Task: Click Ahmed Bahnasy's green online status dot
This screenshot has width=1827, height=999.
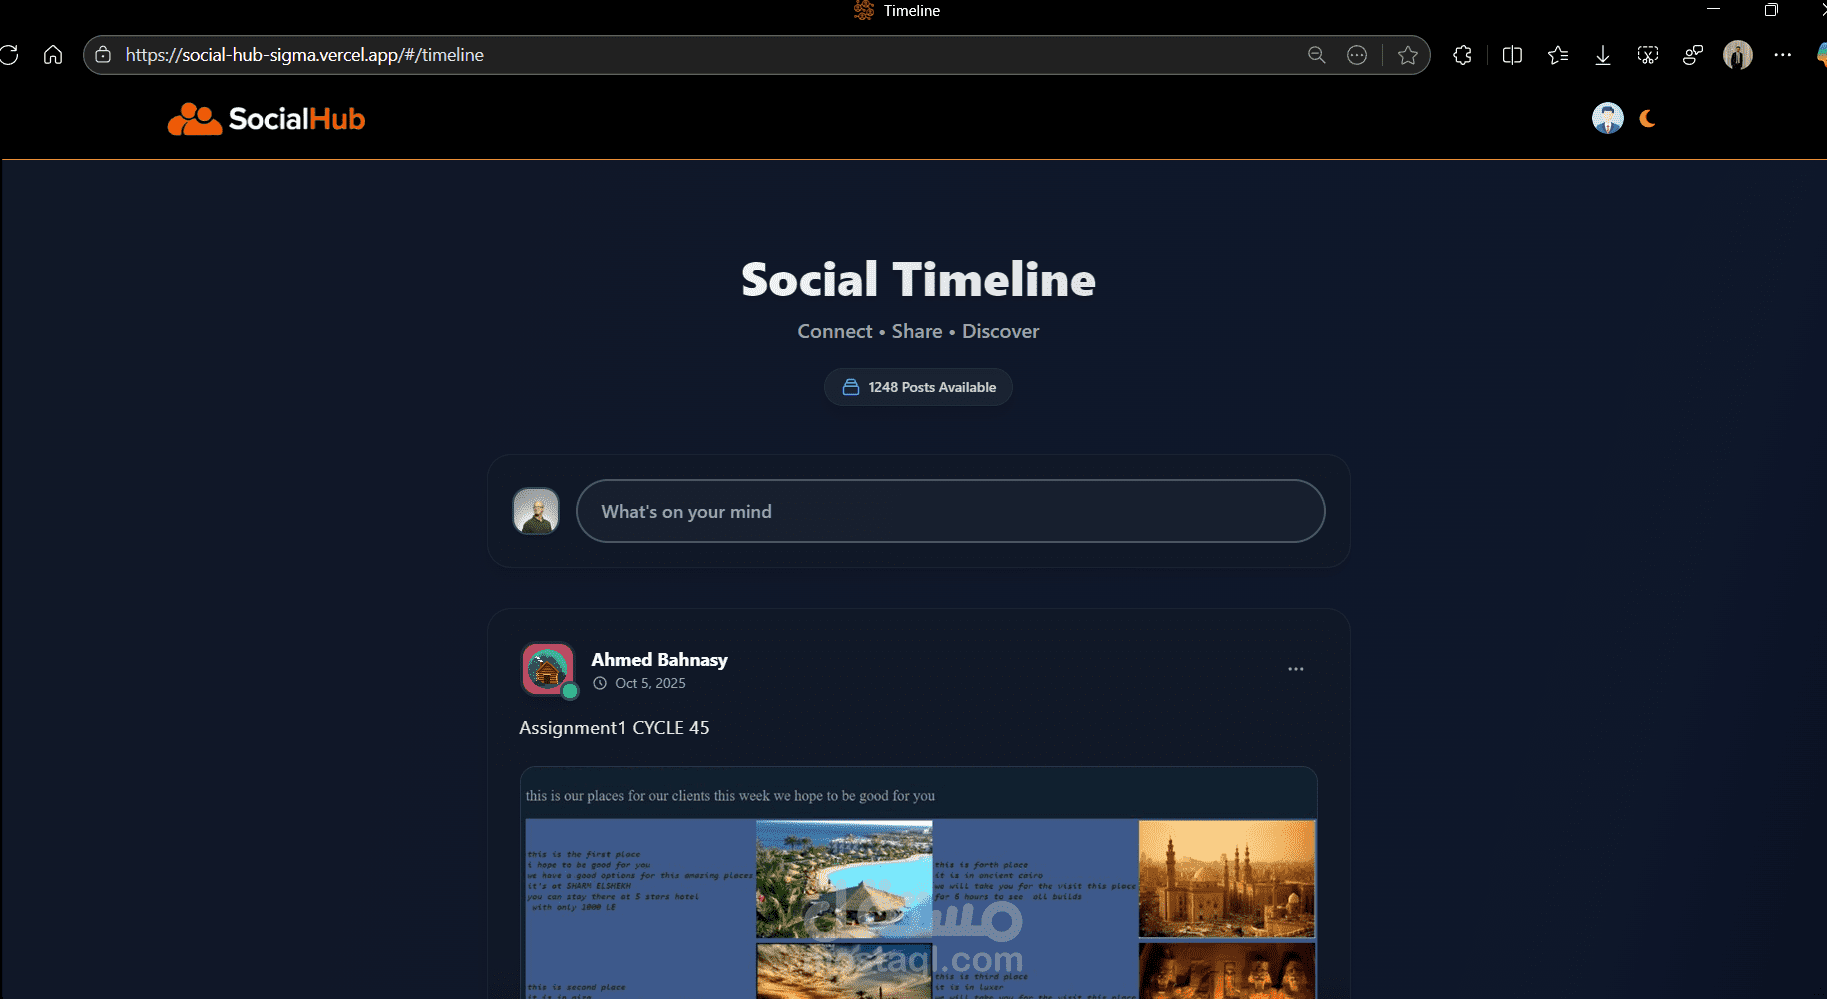Action: [x=570, y=691]
